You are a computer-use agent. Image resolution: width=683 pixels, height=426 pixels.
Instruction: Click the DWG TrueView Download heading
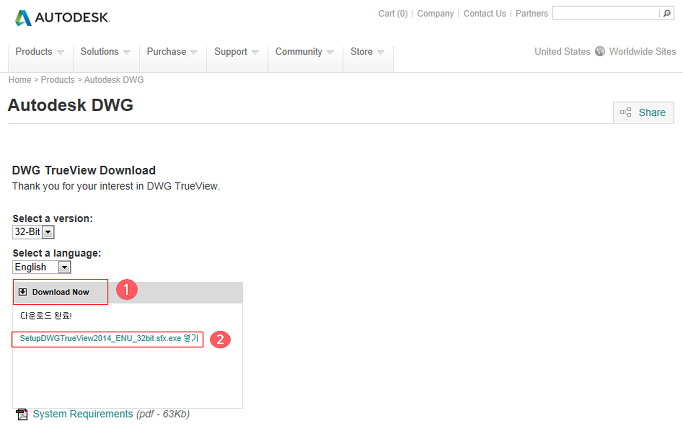[x=84, y=170]
